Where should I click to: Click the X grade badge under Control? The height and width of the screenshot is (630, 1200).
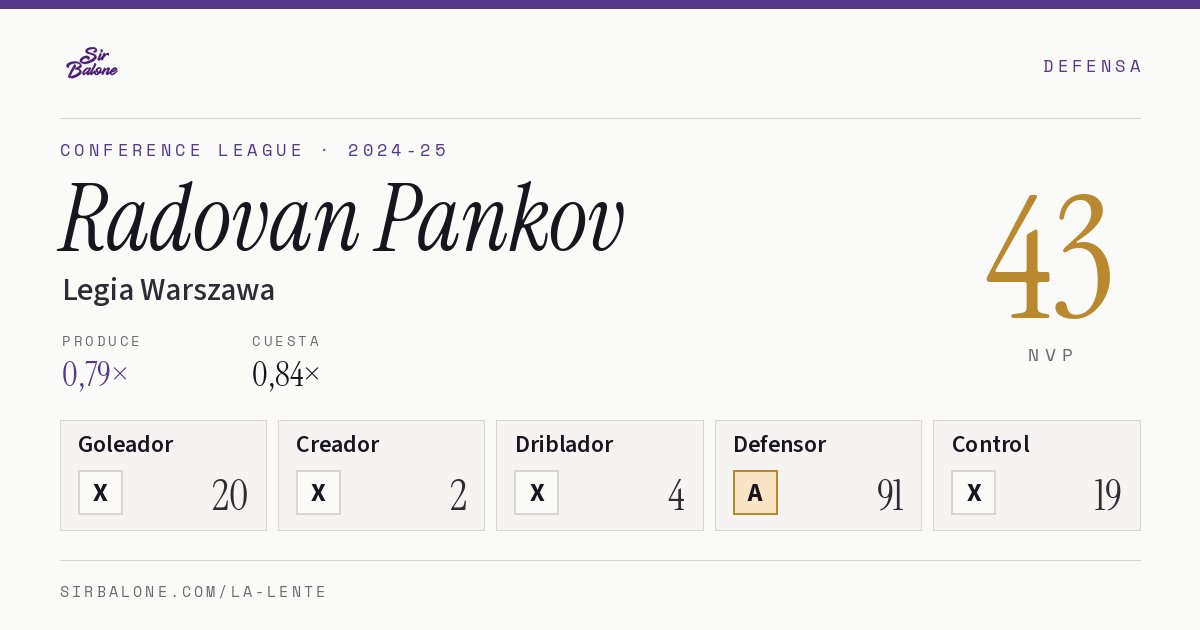[974, 493]
